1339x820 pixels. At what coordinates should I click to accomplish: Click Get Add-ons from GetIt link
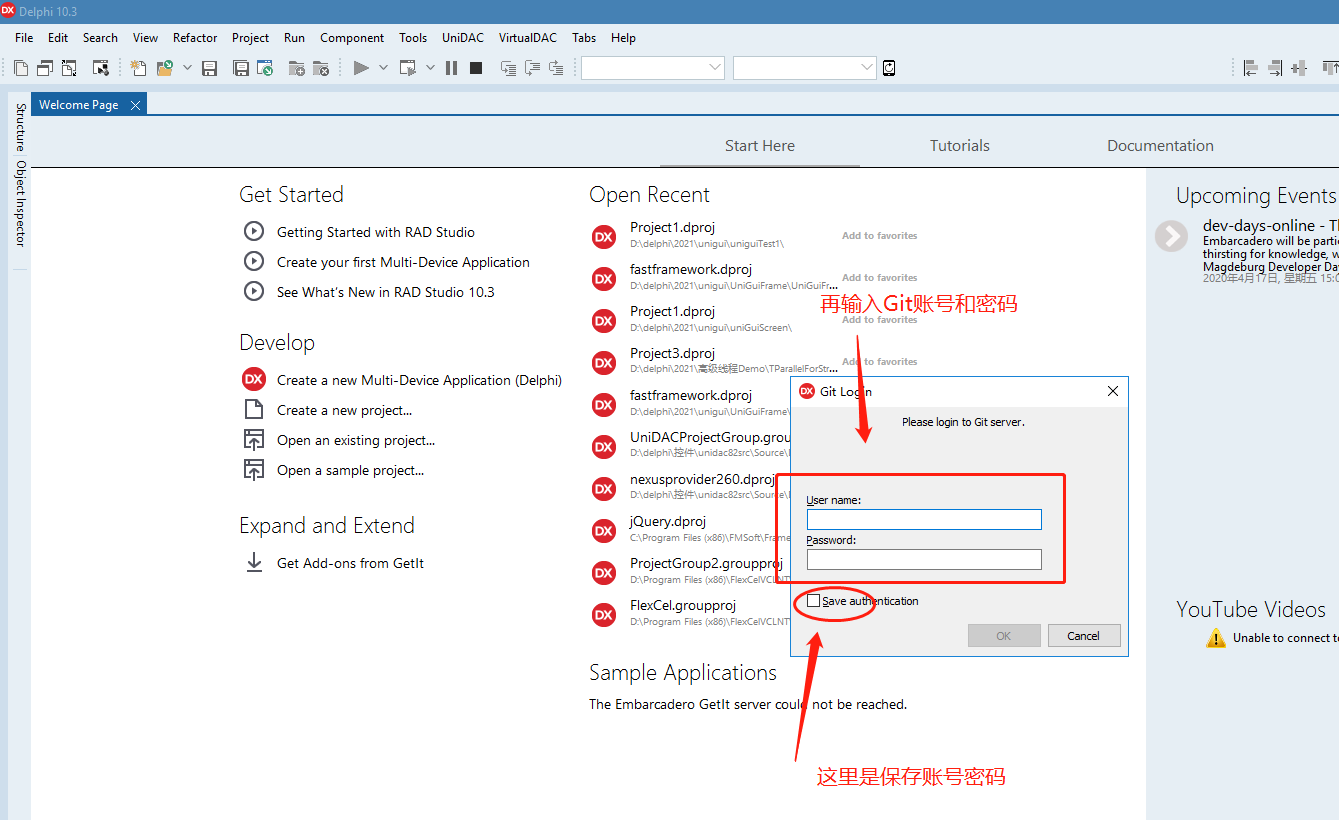[x=350, y=563]
